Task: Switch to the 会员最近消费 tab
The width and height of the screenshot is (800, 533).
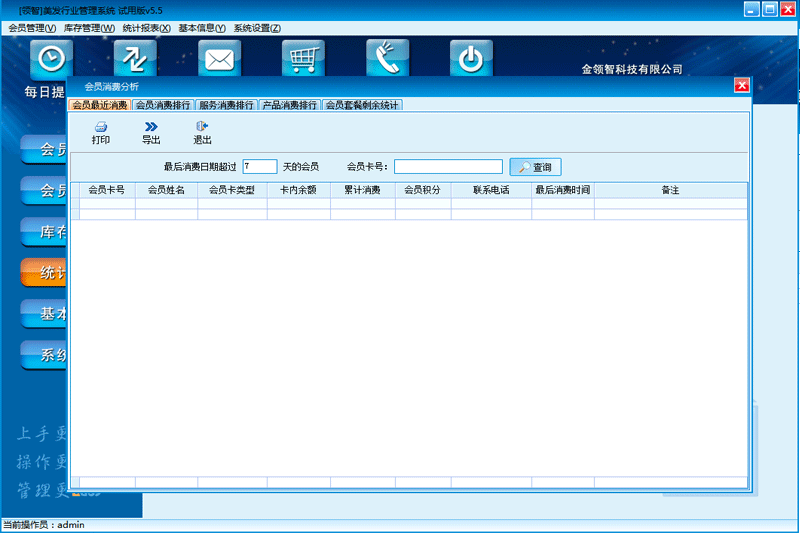Action: tap(99, 105)
